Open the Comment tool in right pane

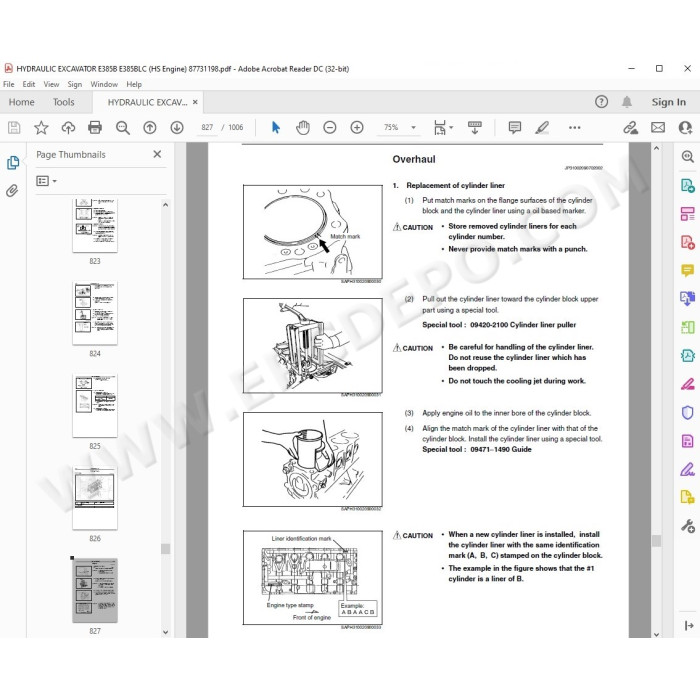click(688, 270)
